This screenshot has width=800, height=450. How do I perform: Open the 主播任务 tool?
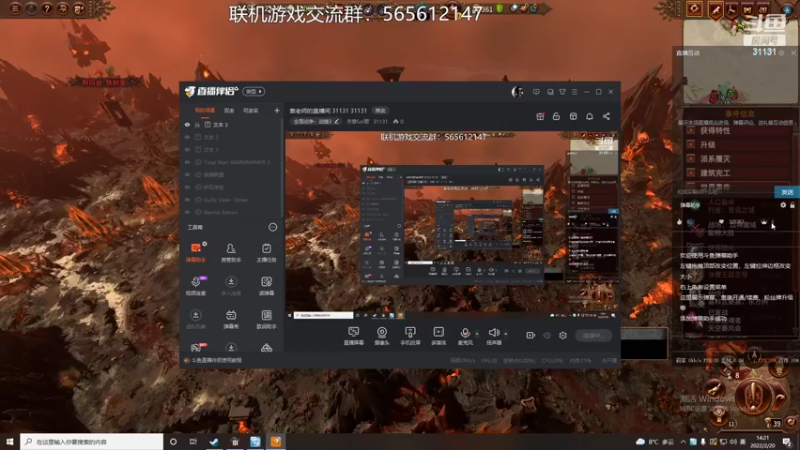pyautogui.click(x=266, y=252)
